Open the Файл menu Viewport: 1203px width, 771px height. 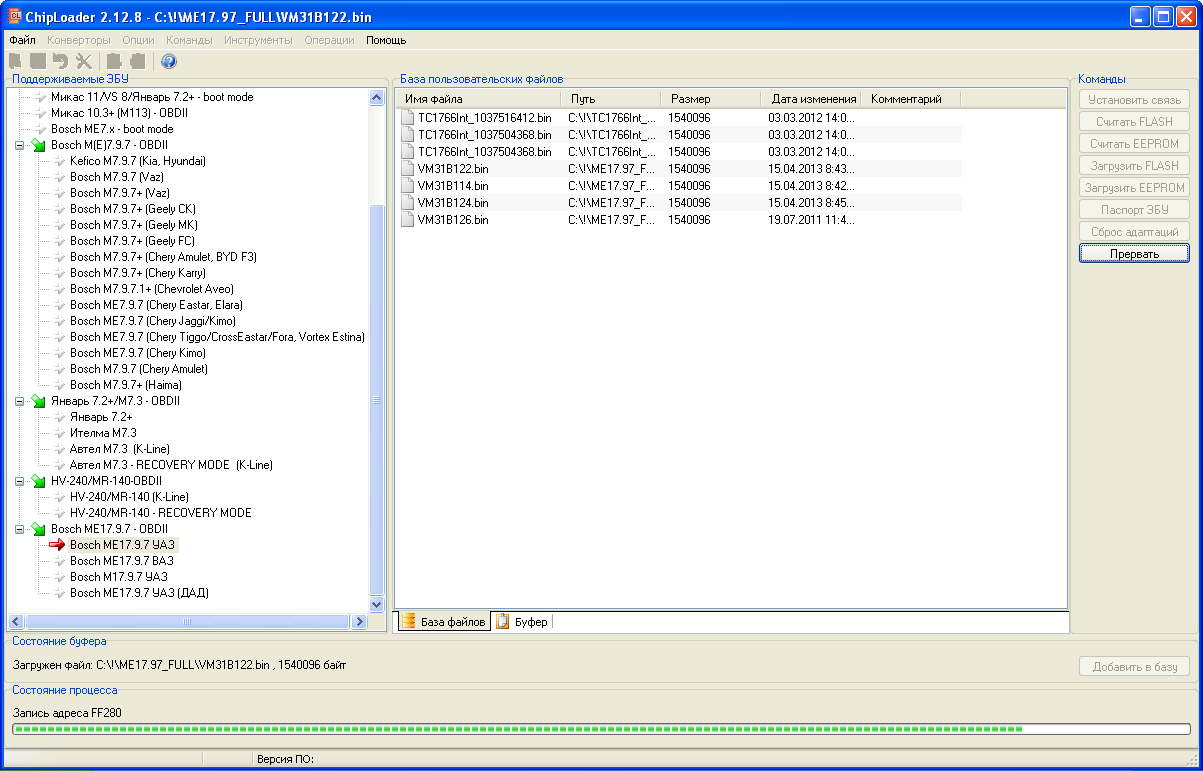[22, 40]
